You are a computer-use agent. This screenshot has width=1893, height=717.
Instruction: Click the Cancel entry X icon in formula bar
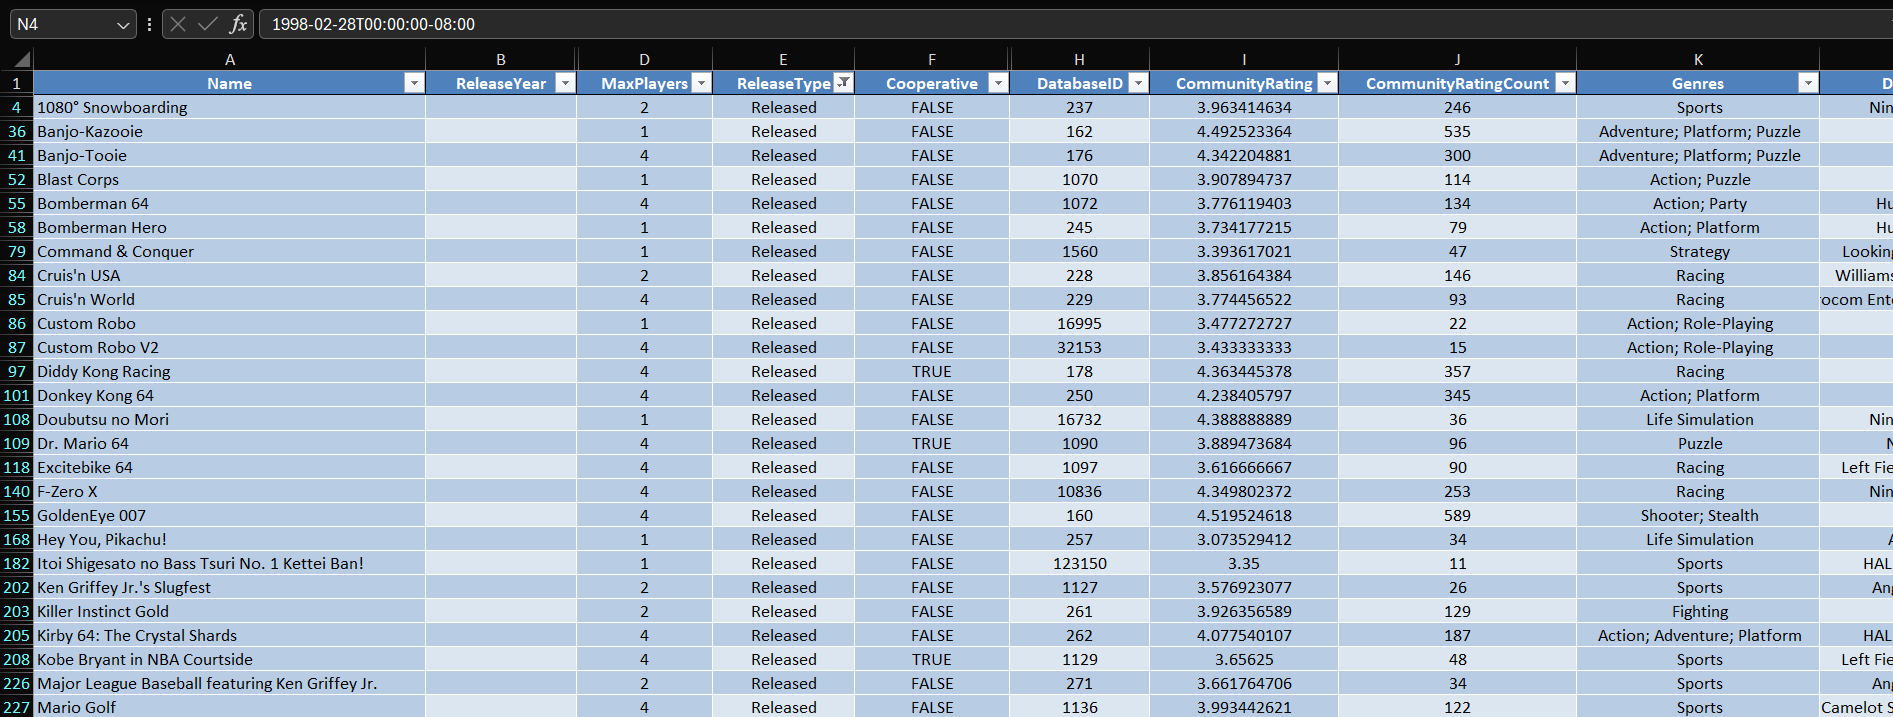click(178, 24)
